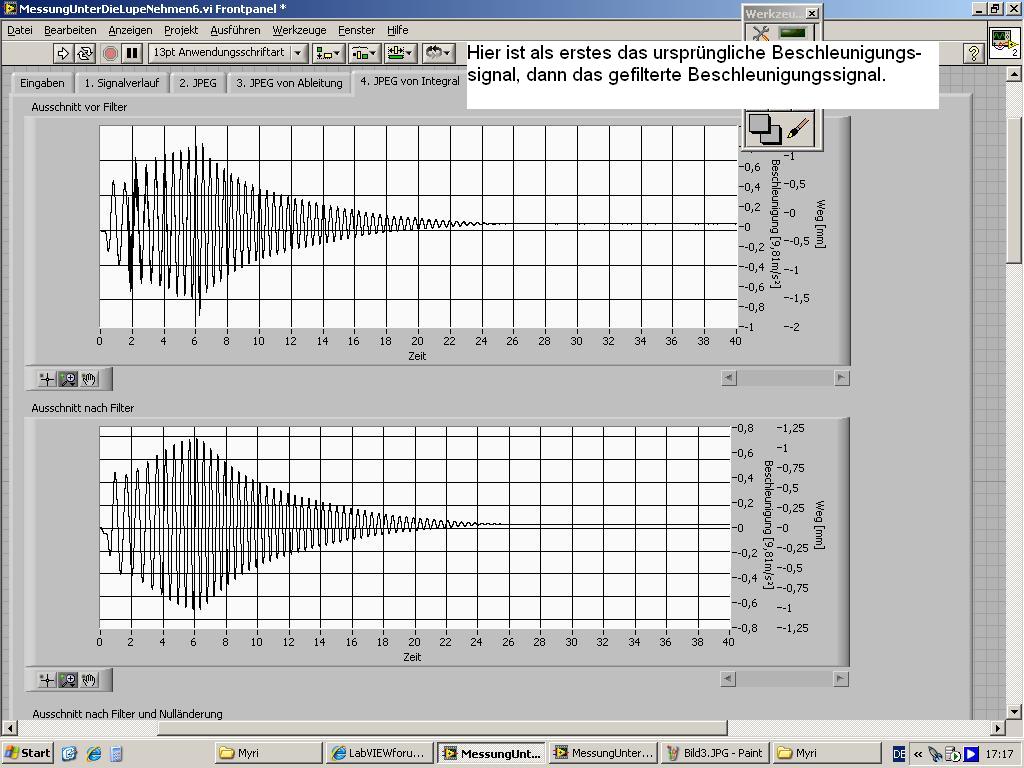Click the Run arrow button
Screen dimensions: 1024x768
pyautogui.click(x=63, y=53)
